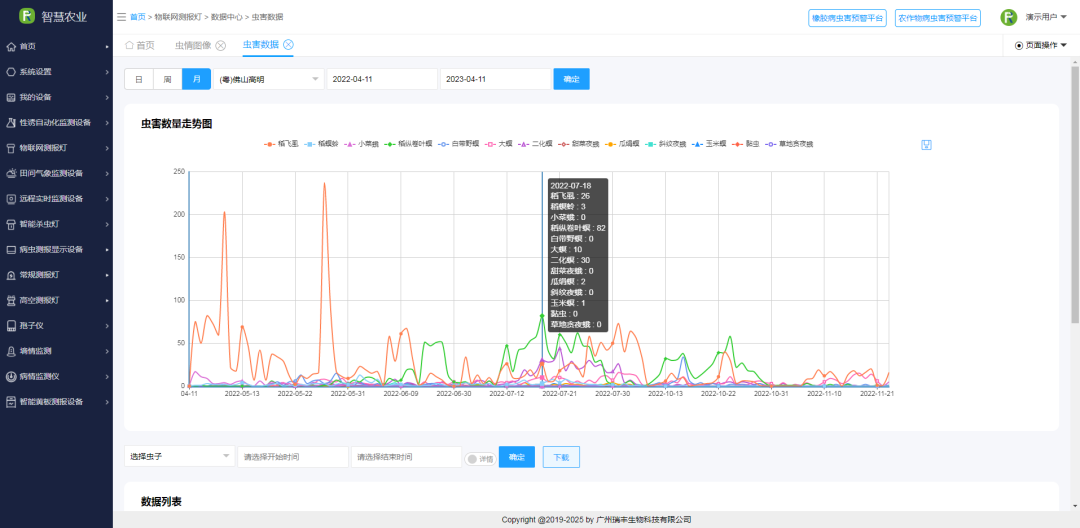Close the 虫害数据 tab with its X icon
1080x528 pixels.
(x=289, y=44)
